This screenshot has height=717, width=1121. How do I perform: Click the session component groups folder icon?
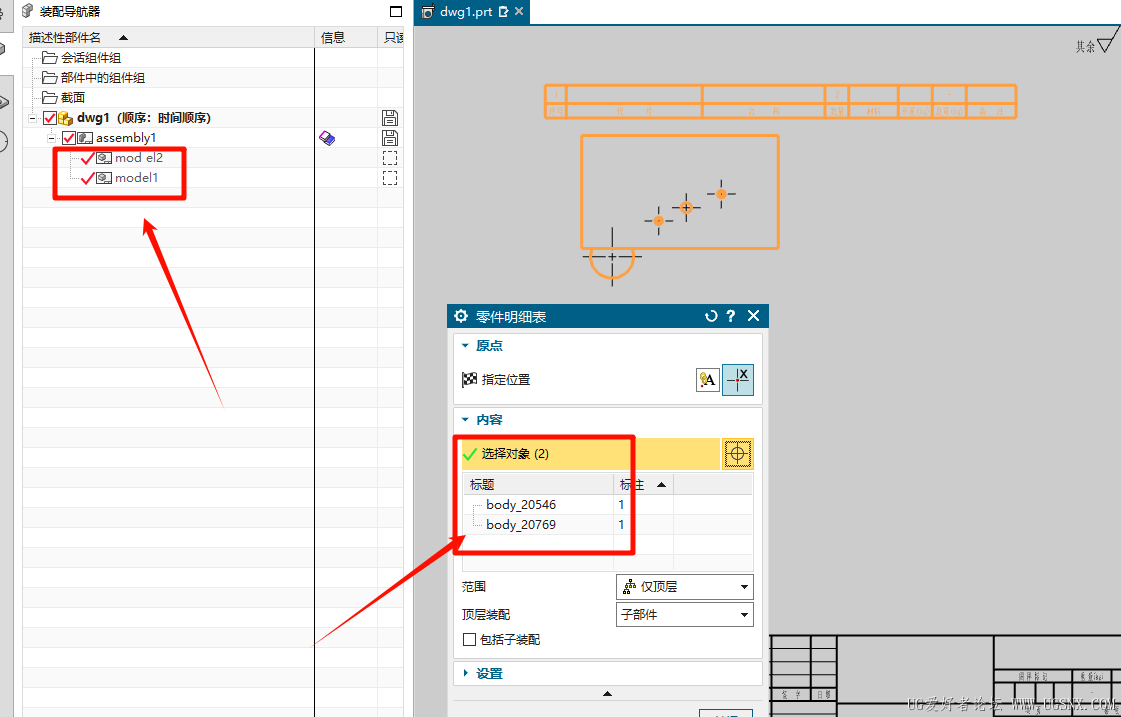click(49, 58)
